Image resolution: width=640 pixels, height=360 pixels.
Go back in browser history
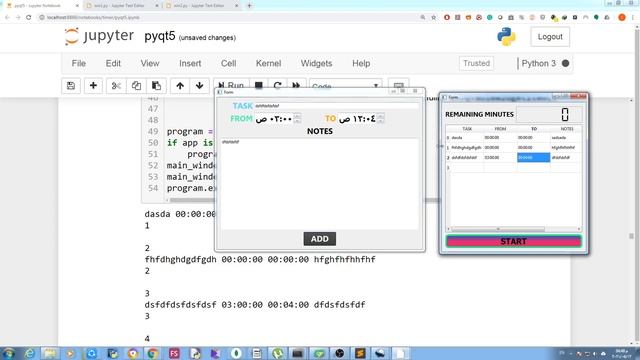pyautogui.click(x=7, y=18)
